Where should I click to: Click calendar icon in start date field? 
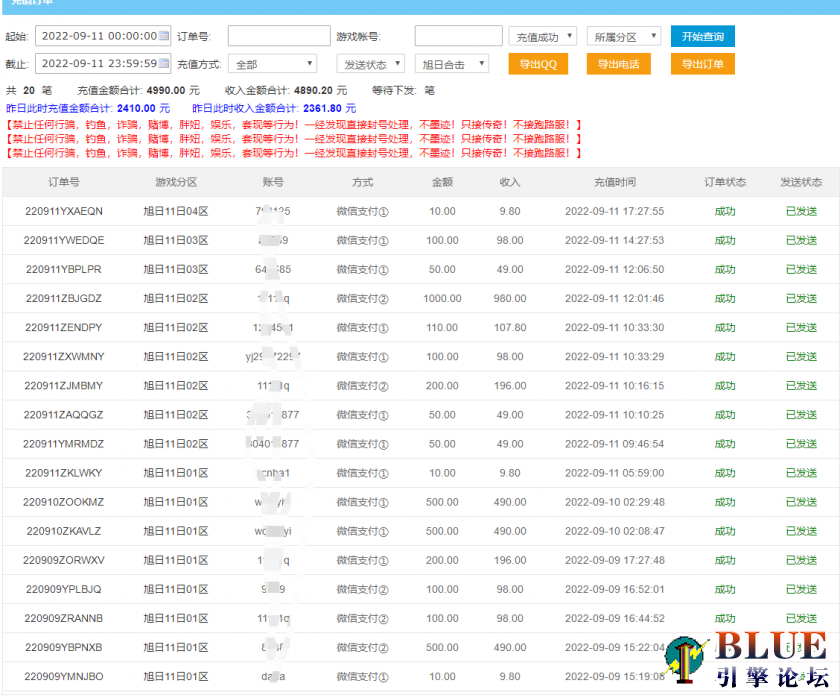[164, 37]
